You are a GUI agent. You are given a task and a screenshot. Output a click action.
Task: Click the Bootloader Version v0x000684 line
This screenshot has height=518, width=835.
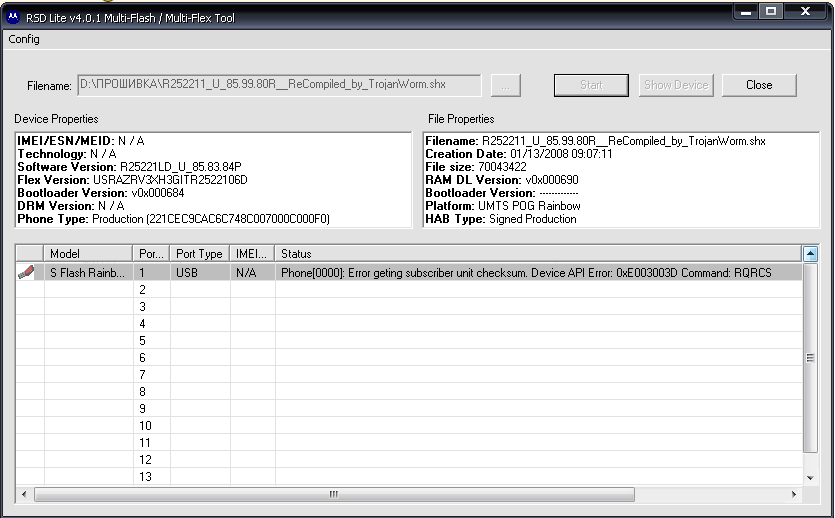pos(101,193)
